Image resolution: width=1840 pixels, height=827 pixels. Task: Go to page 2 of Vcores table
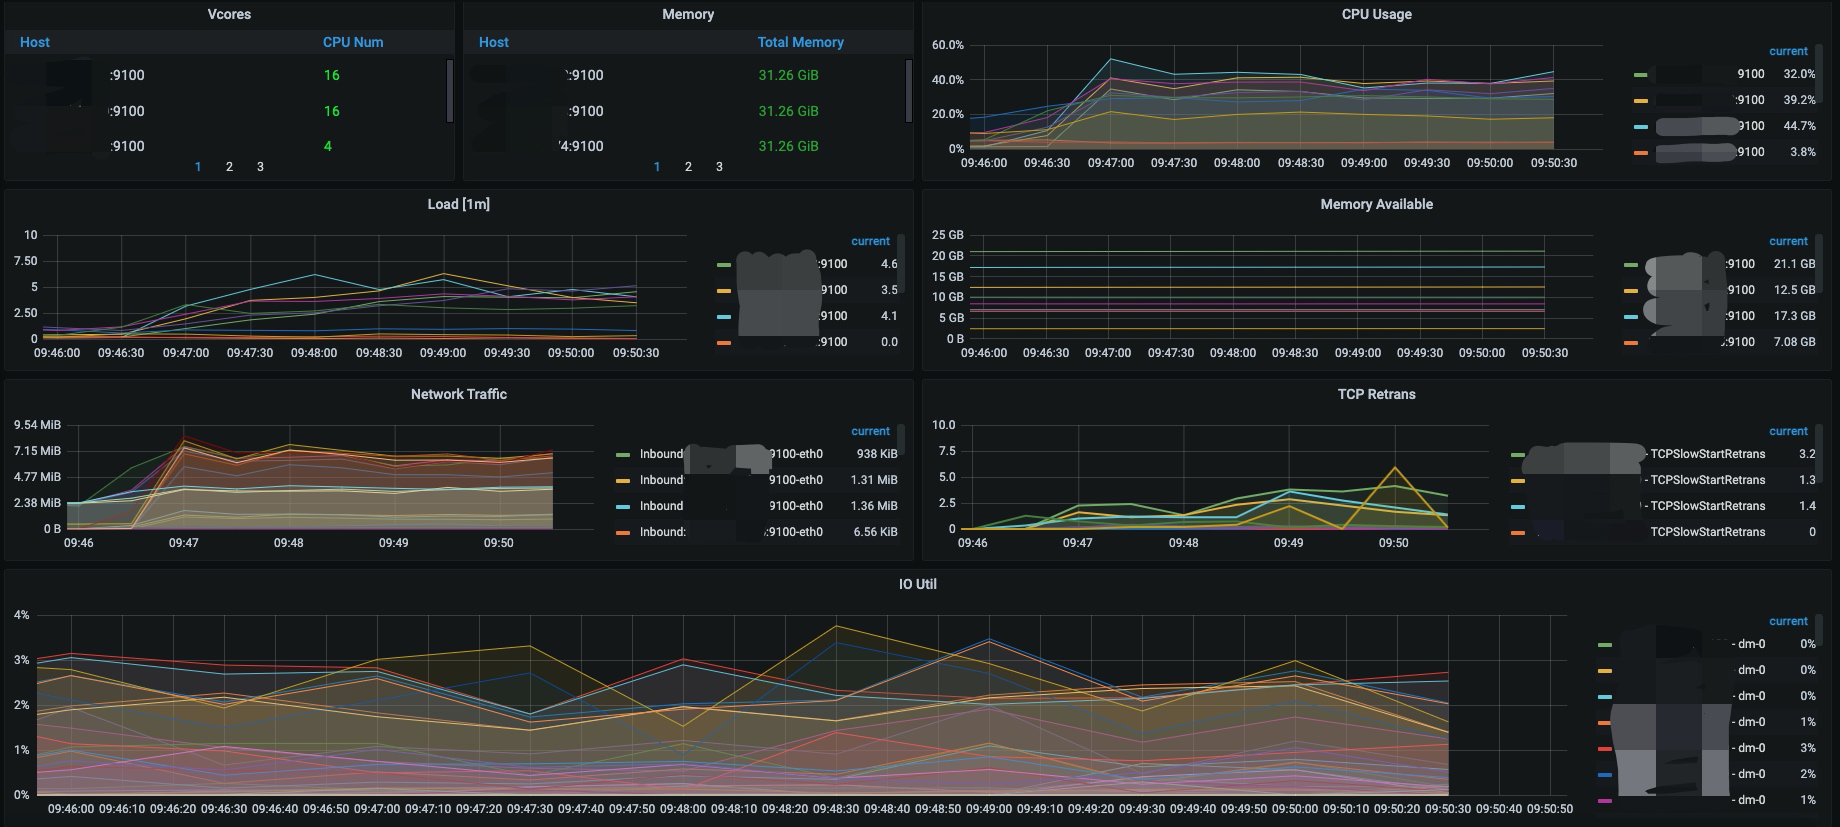(229, 167)
